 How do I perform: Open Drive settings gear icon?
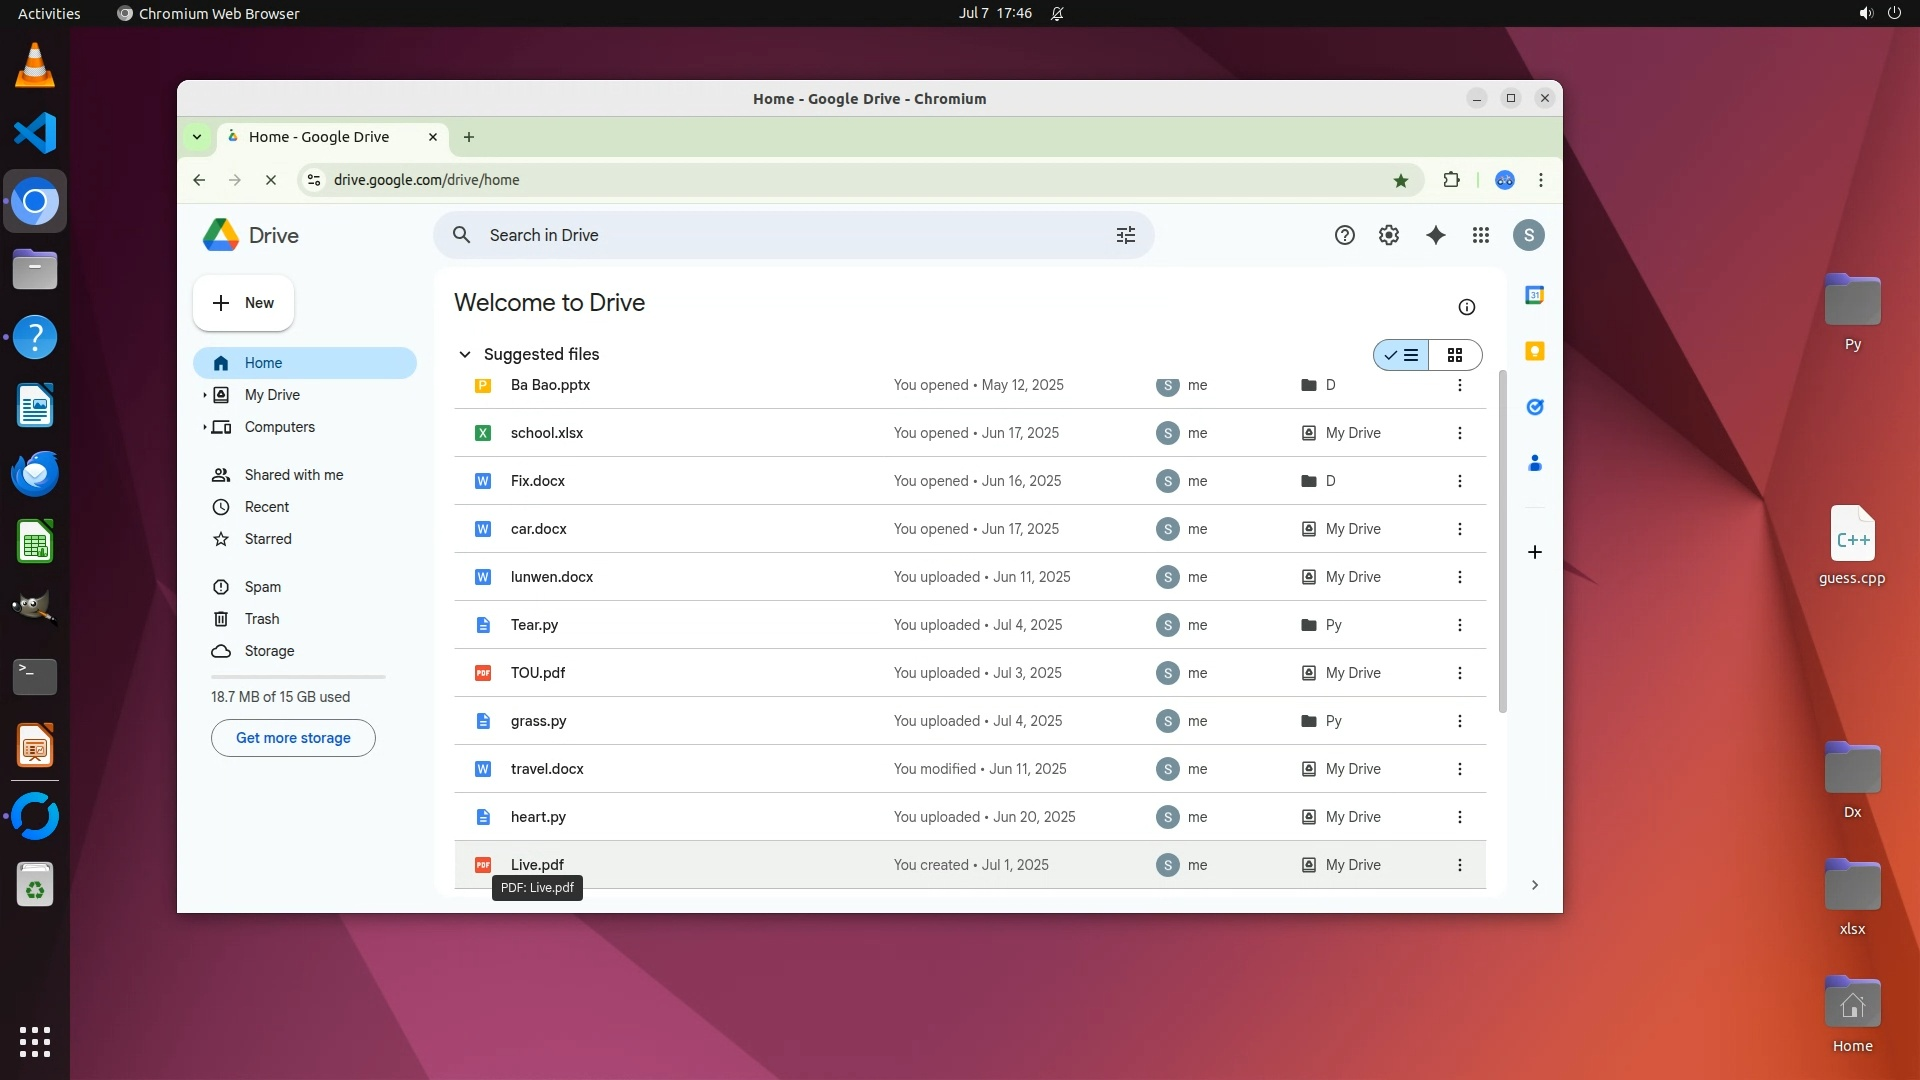(x=1388, y=235)
